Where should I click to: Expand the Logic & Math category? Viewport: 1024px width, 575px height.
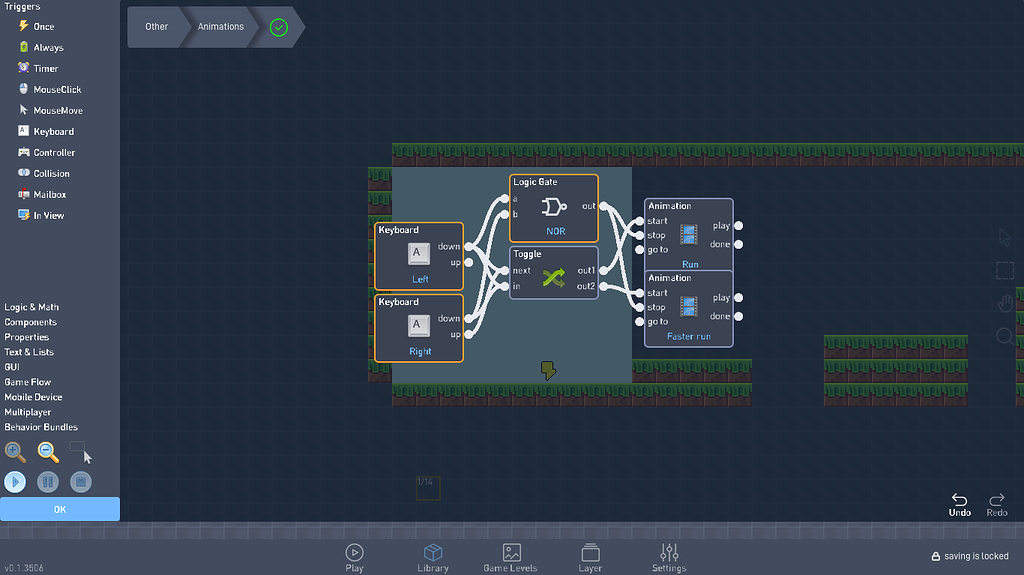click(x=31, y=307)
